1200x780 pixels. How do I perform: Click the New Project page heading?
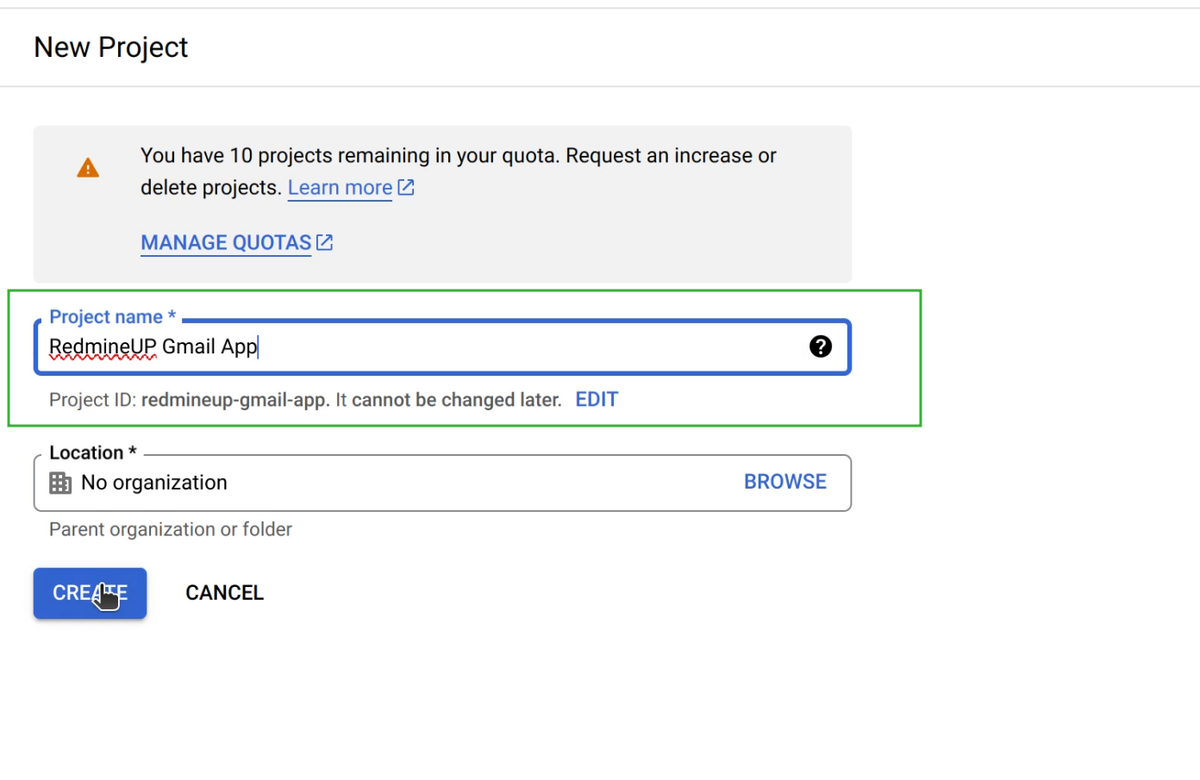point(110,47)
